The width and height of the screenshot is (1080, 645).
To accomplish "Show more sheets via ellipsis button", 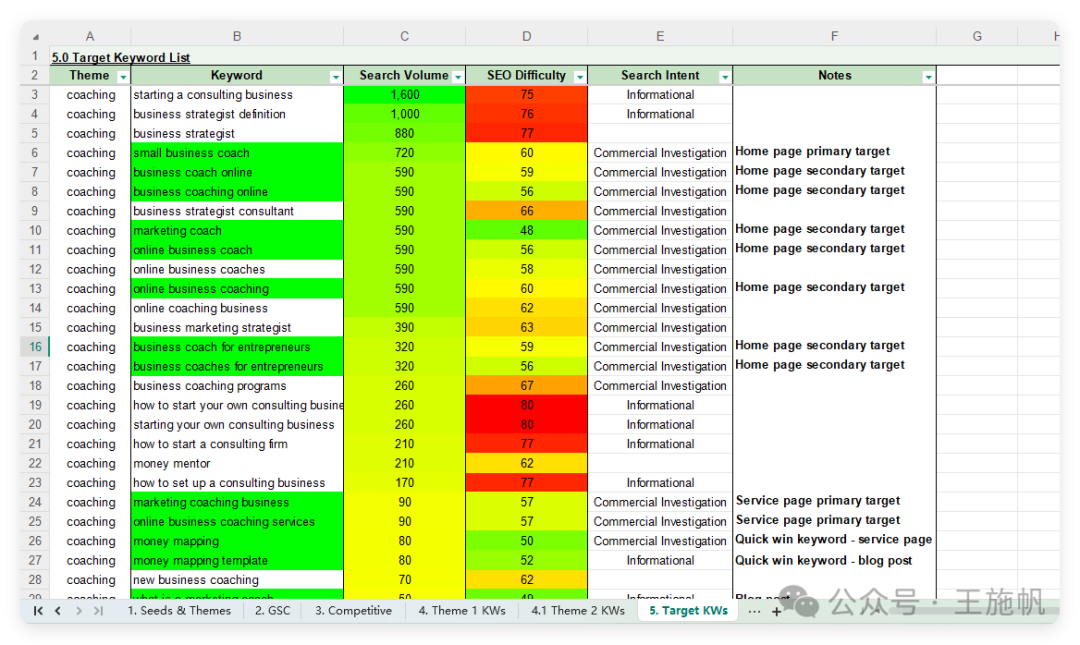I will (x=754, y=611).
